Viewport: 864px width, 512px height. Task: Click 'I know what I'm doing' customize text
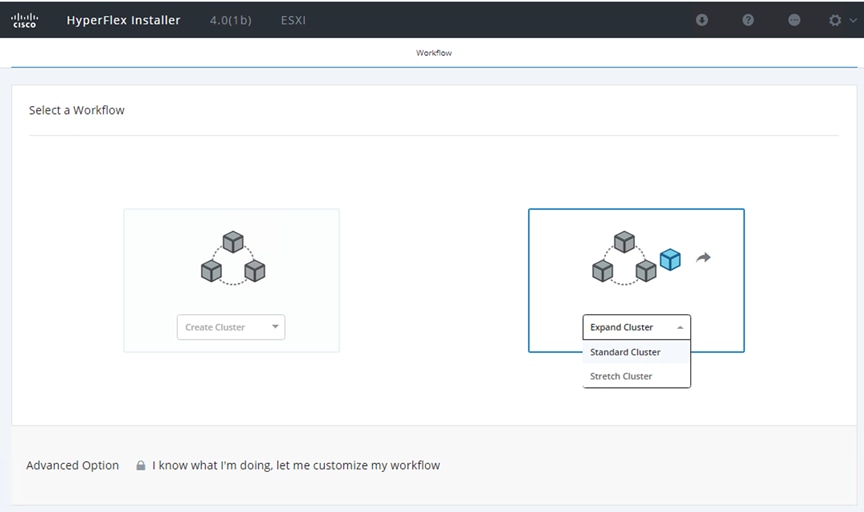296,465
